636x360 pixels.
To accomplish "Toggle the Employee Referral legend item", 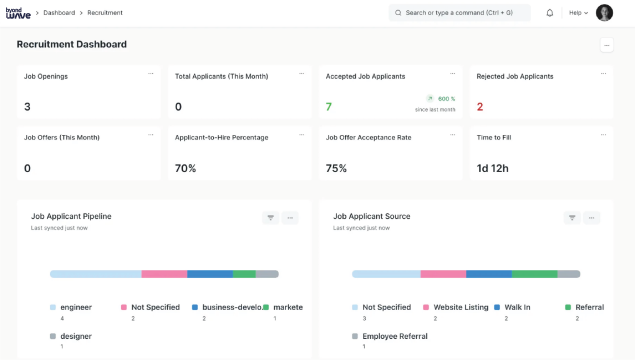I will (390, 336).
